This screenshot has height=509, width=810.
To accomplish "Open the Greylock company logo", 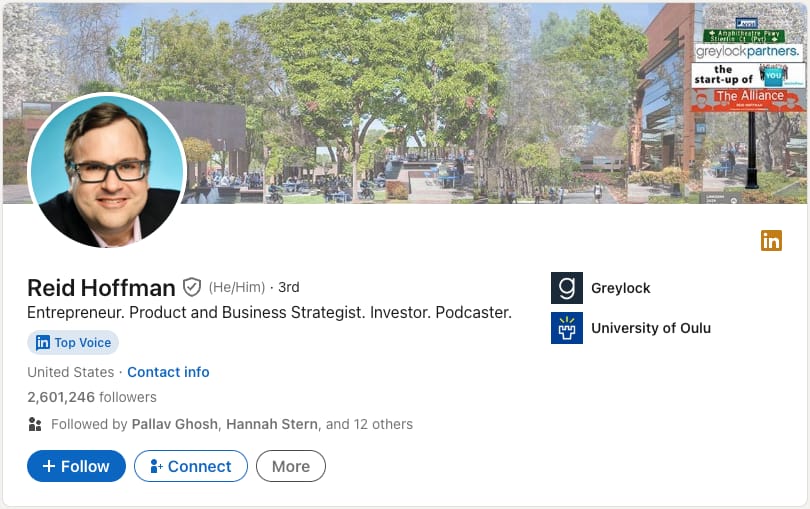I will [567, 288].
